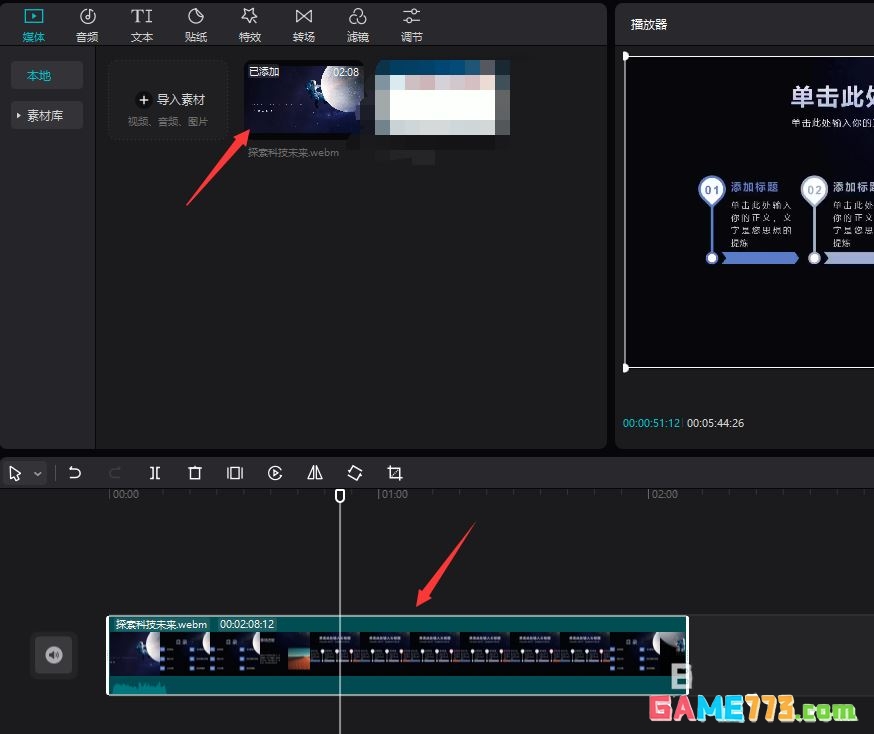This screenshot has height=734, width=874.
Task: Open the selection tool dropdown arrow
Action: coord(38,474)
